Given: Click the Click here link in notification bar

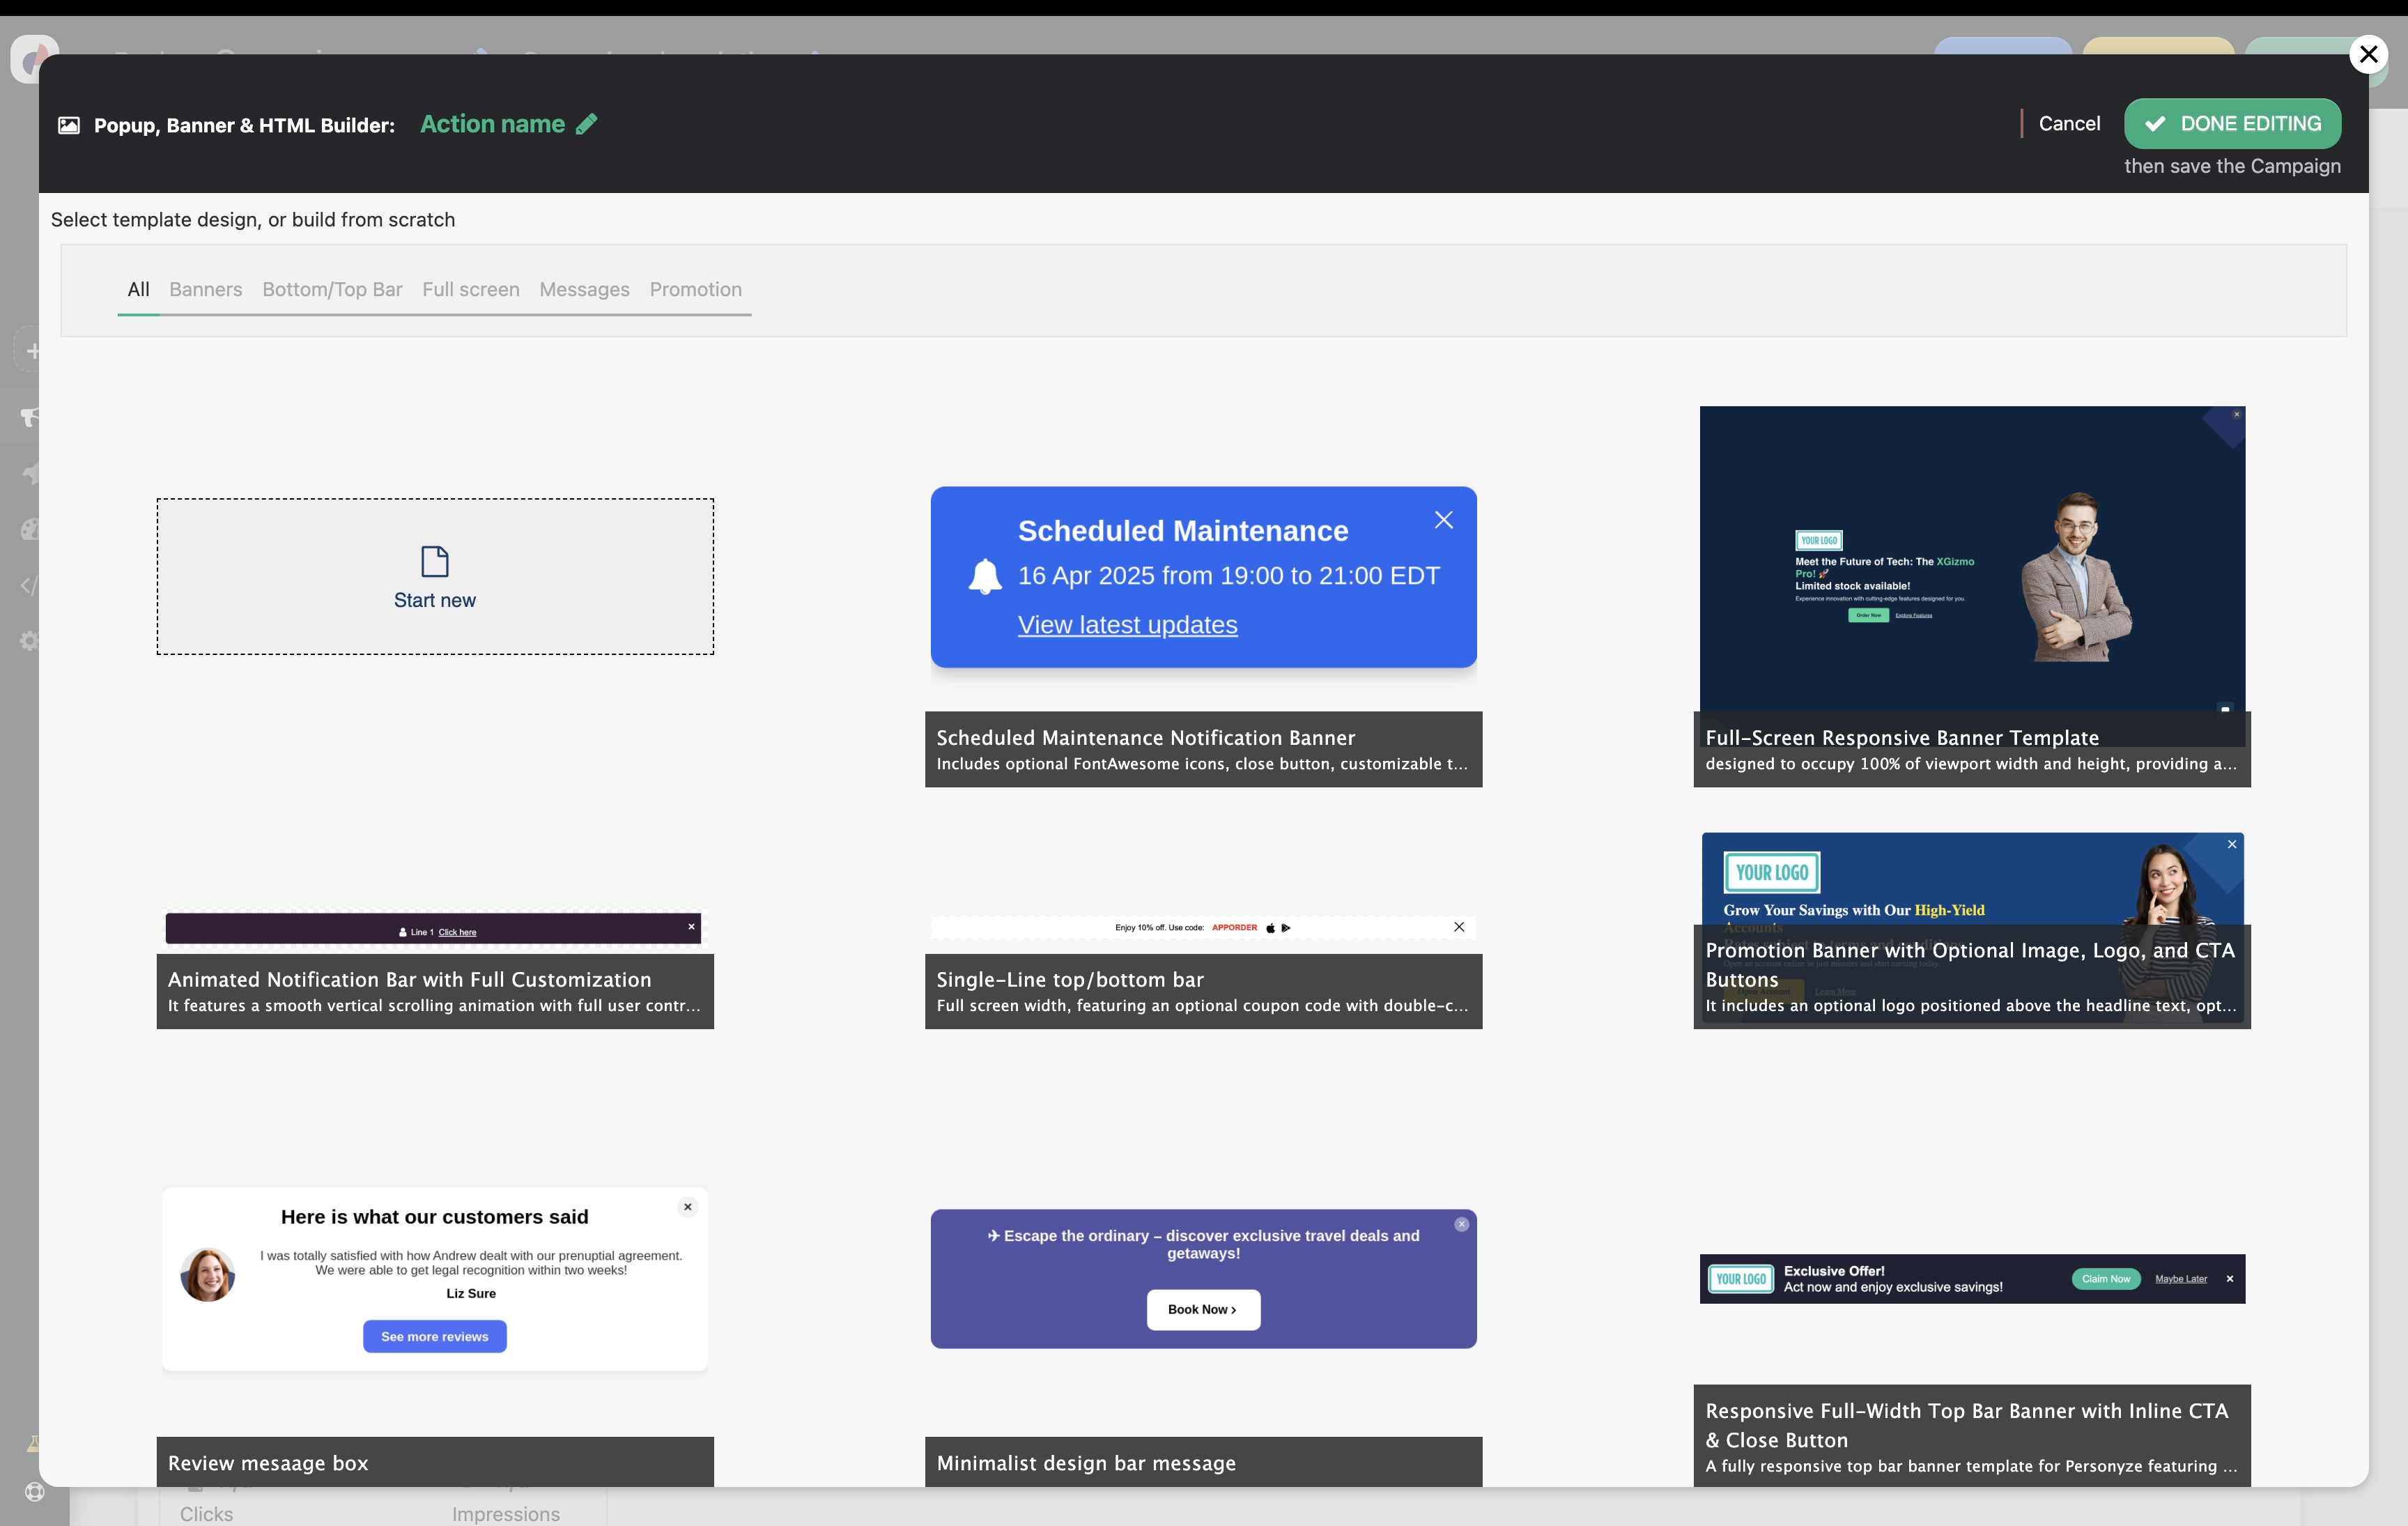Looking at the screenshot, I should pos(457,932).
